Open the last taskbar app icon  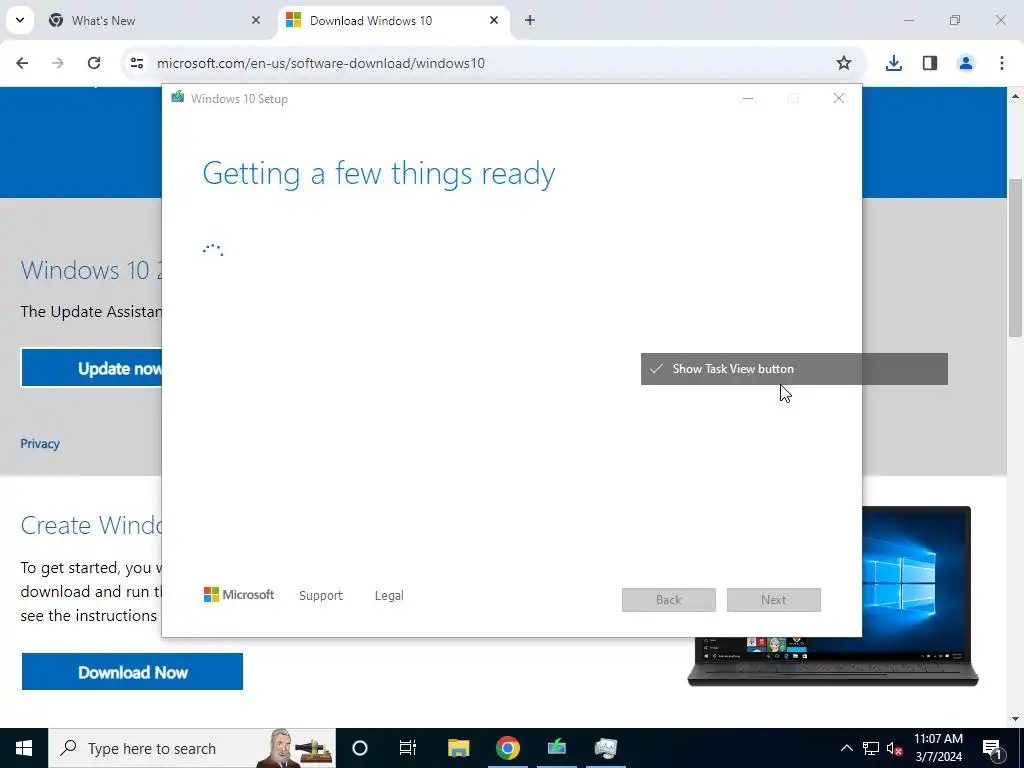tap(605, 748)
